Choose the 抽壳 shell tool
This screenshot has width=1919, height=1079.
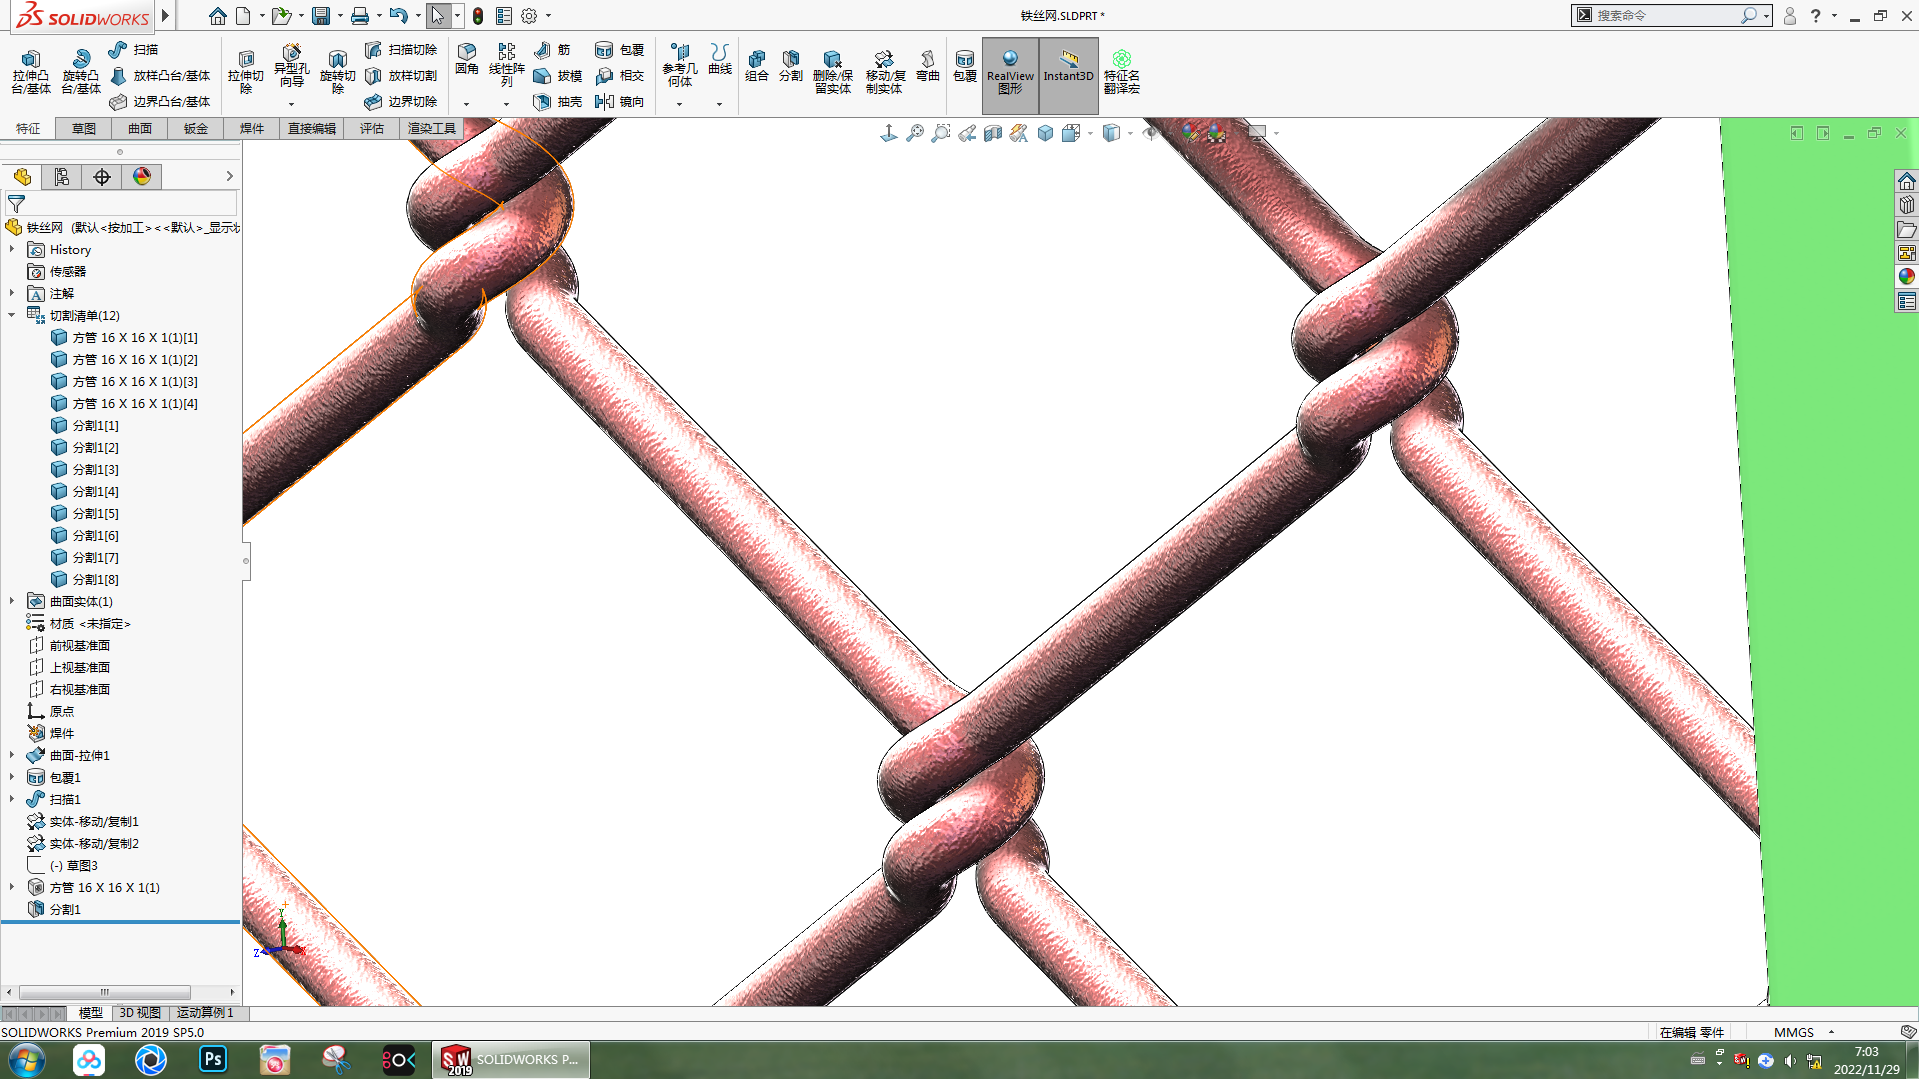click(558, 102)
